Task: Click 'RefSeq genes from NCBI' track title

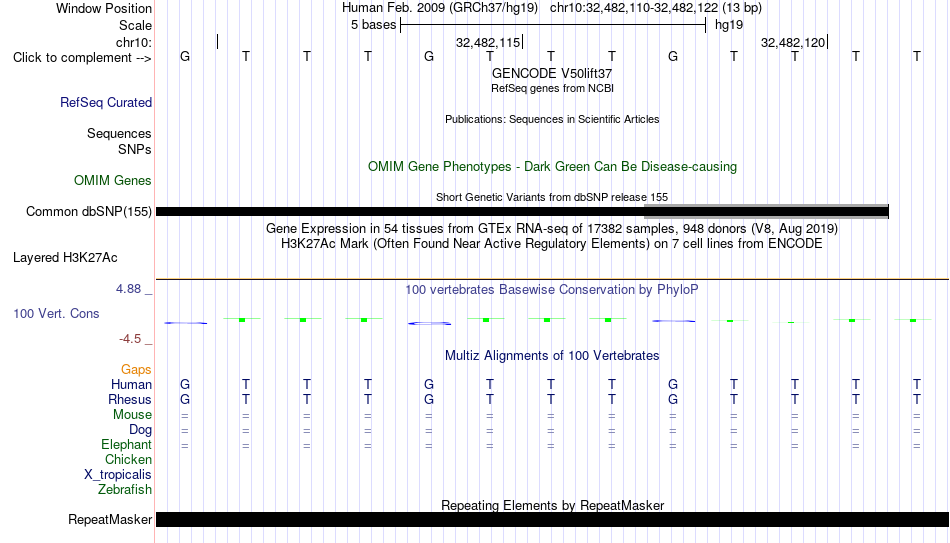Action: (x=552, y=88)
